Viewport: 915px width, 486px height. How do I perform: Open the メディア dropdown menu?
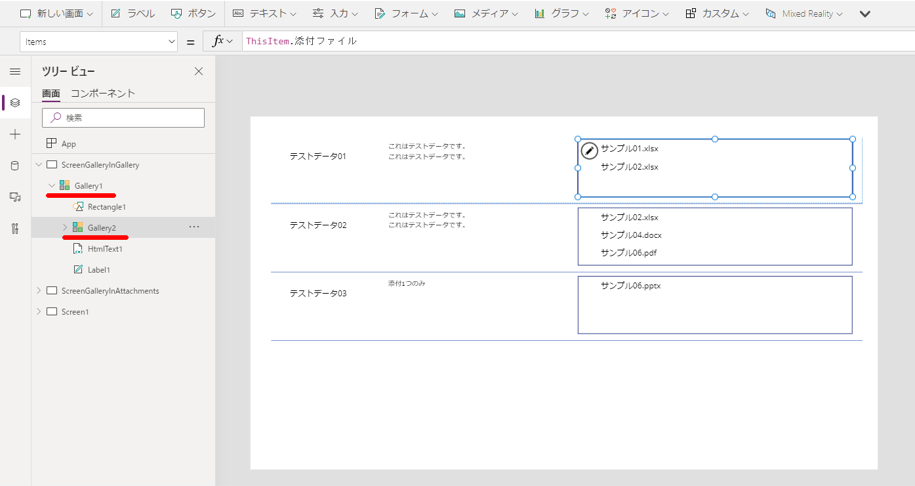pos(486,13)
